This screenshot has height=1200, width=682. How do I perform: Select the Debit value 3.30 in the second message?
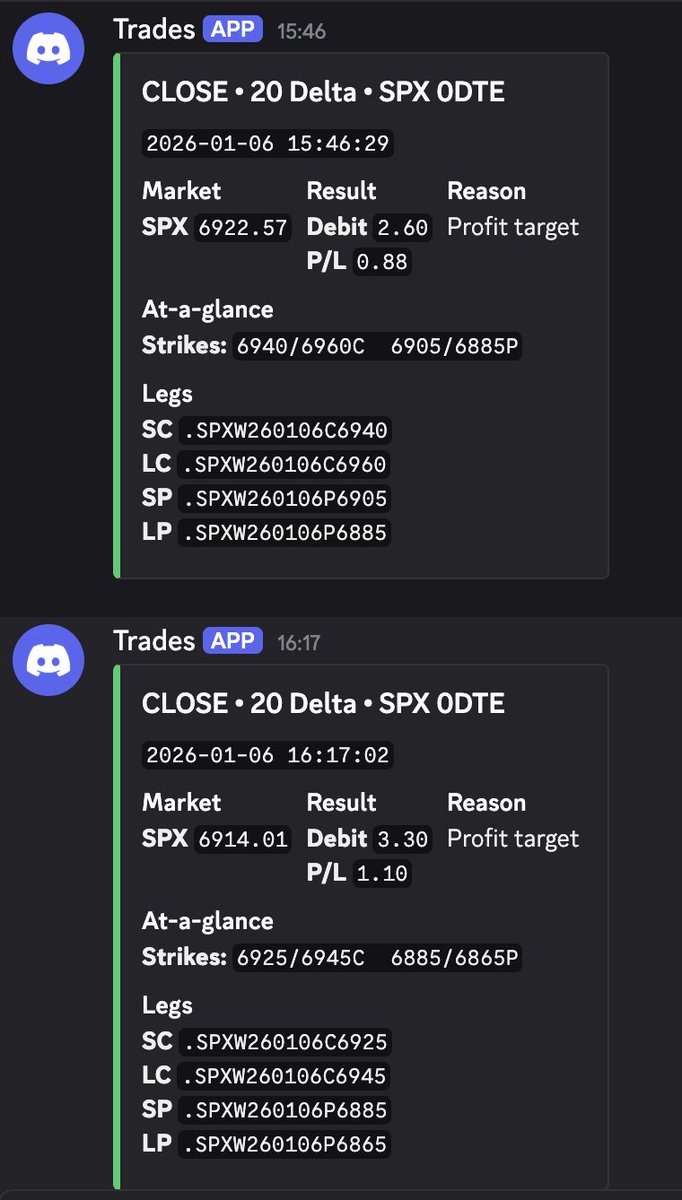point(403,839)
